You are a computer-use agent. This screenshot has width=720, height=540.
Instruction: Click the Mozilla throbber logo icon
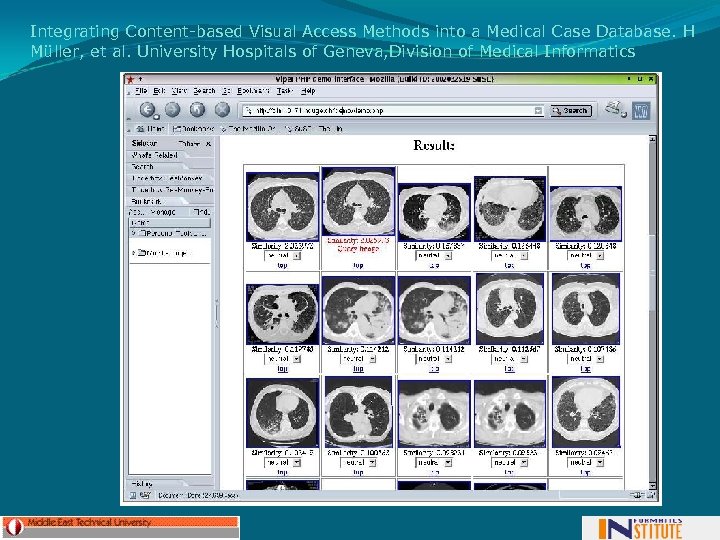click(641, 111)
